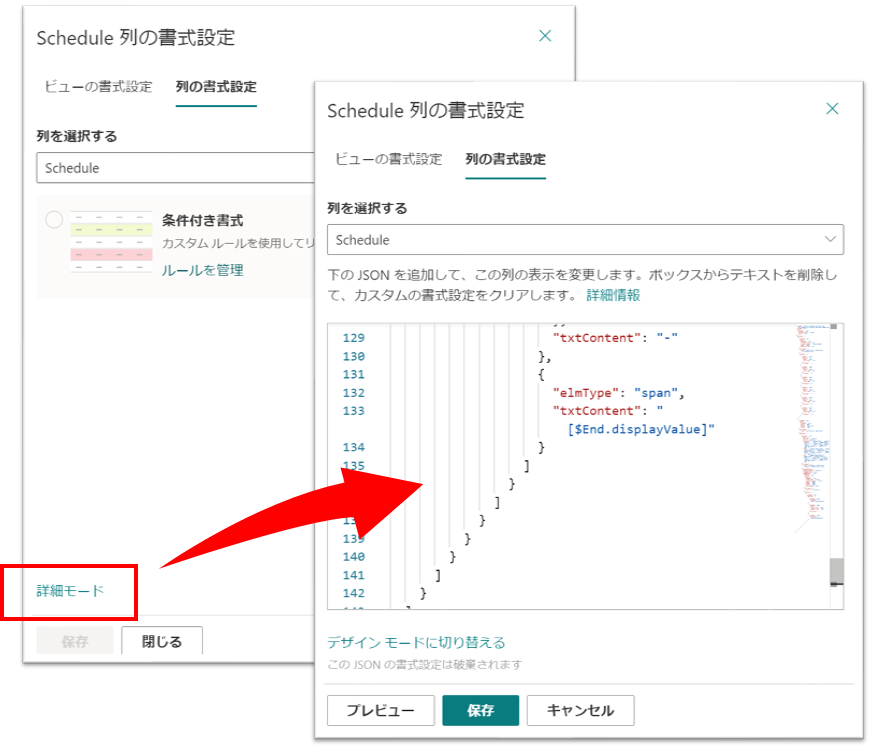Click the 閉じる button in back panel
This screenshot has height=749, width=872.
(x=162, y=641)
